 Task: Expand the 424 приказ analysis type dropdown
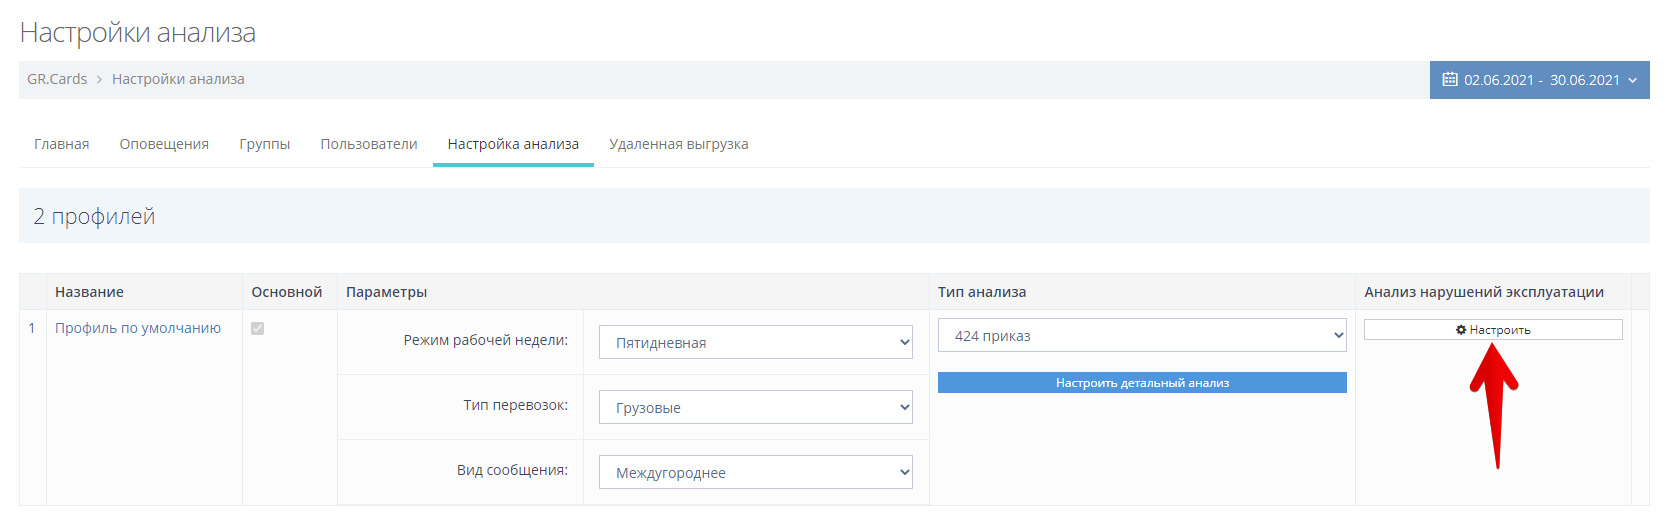(x=1141, y=336)
